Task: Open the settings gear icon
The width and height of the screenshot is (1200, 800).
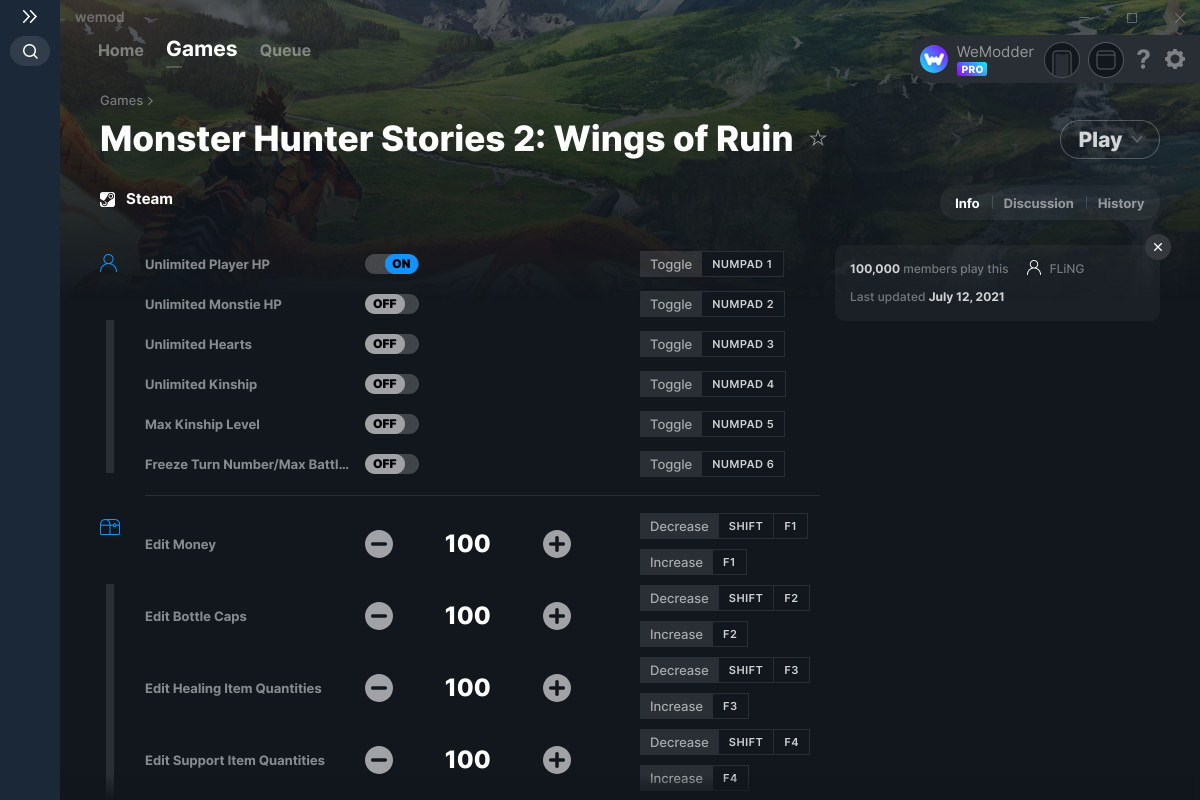Action: [x=1175, y=60]
